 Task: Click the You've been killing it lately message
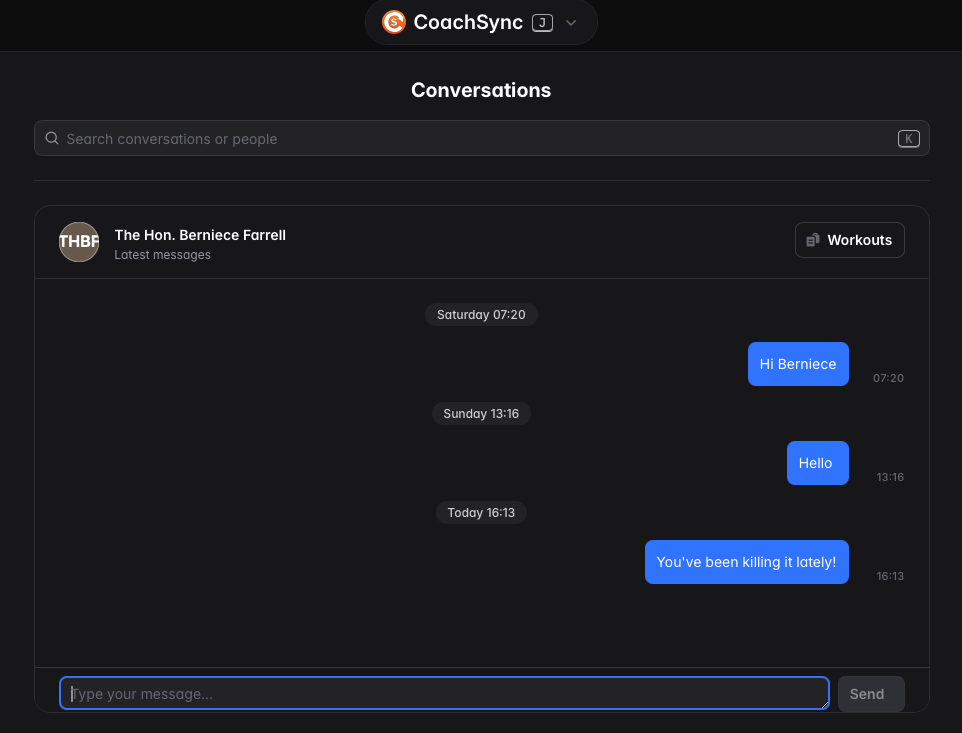pyautogui.click(x=746, y=561)
